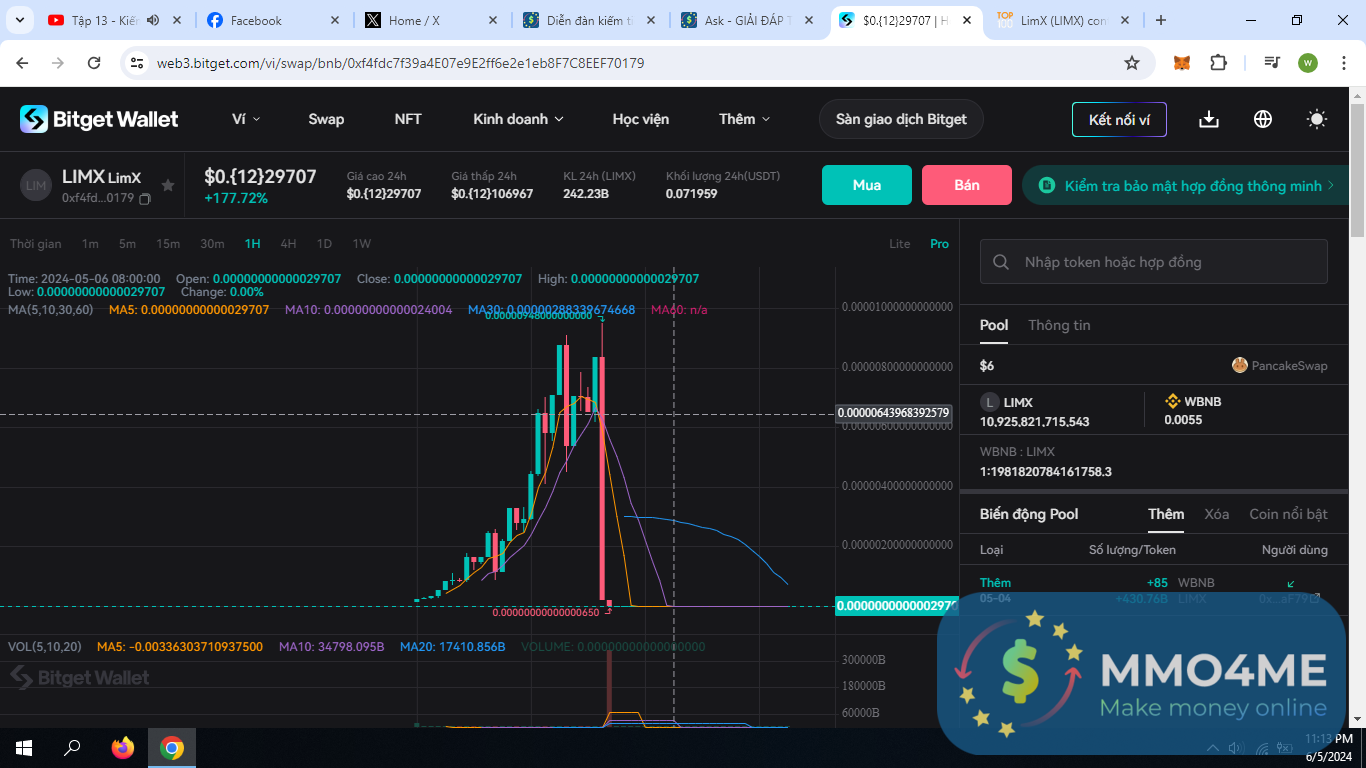The height and width of the screenshot is (768, 1366).
Task: Open the Chrome tab search dropdown
Action: (x=19, y=20)
